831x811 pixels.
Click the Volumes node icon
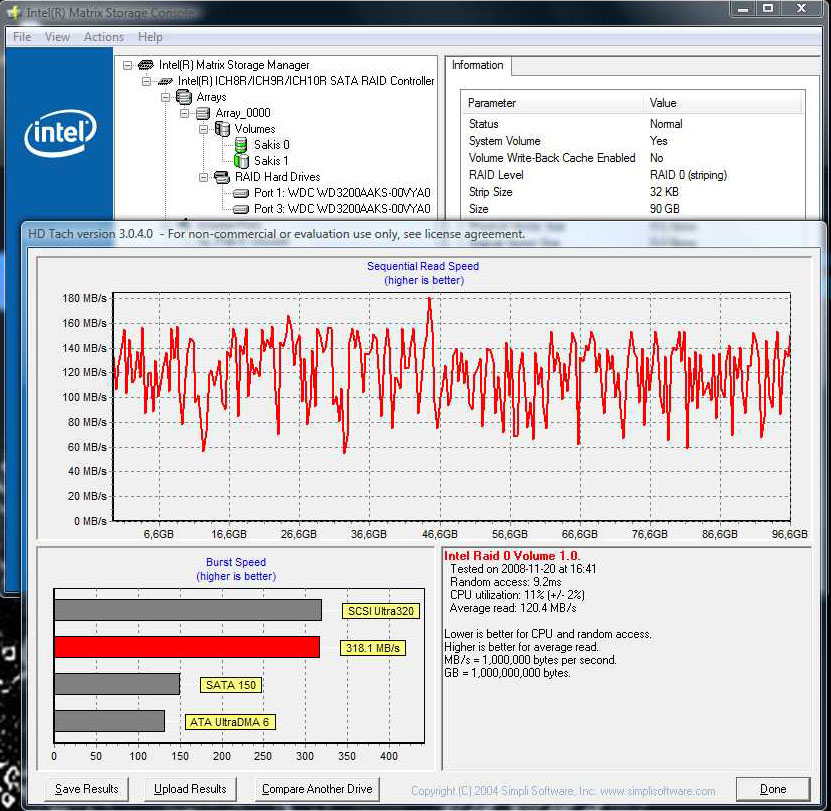(222, 129)
